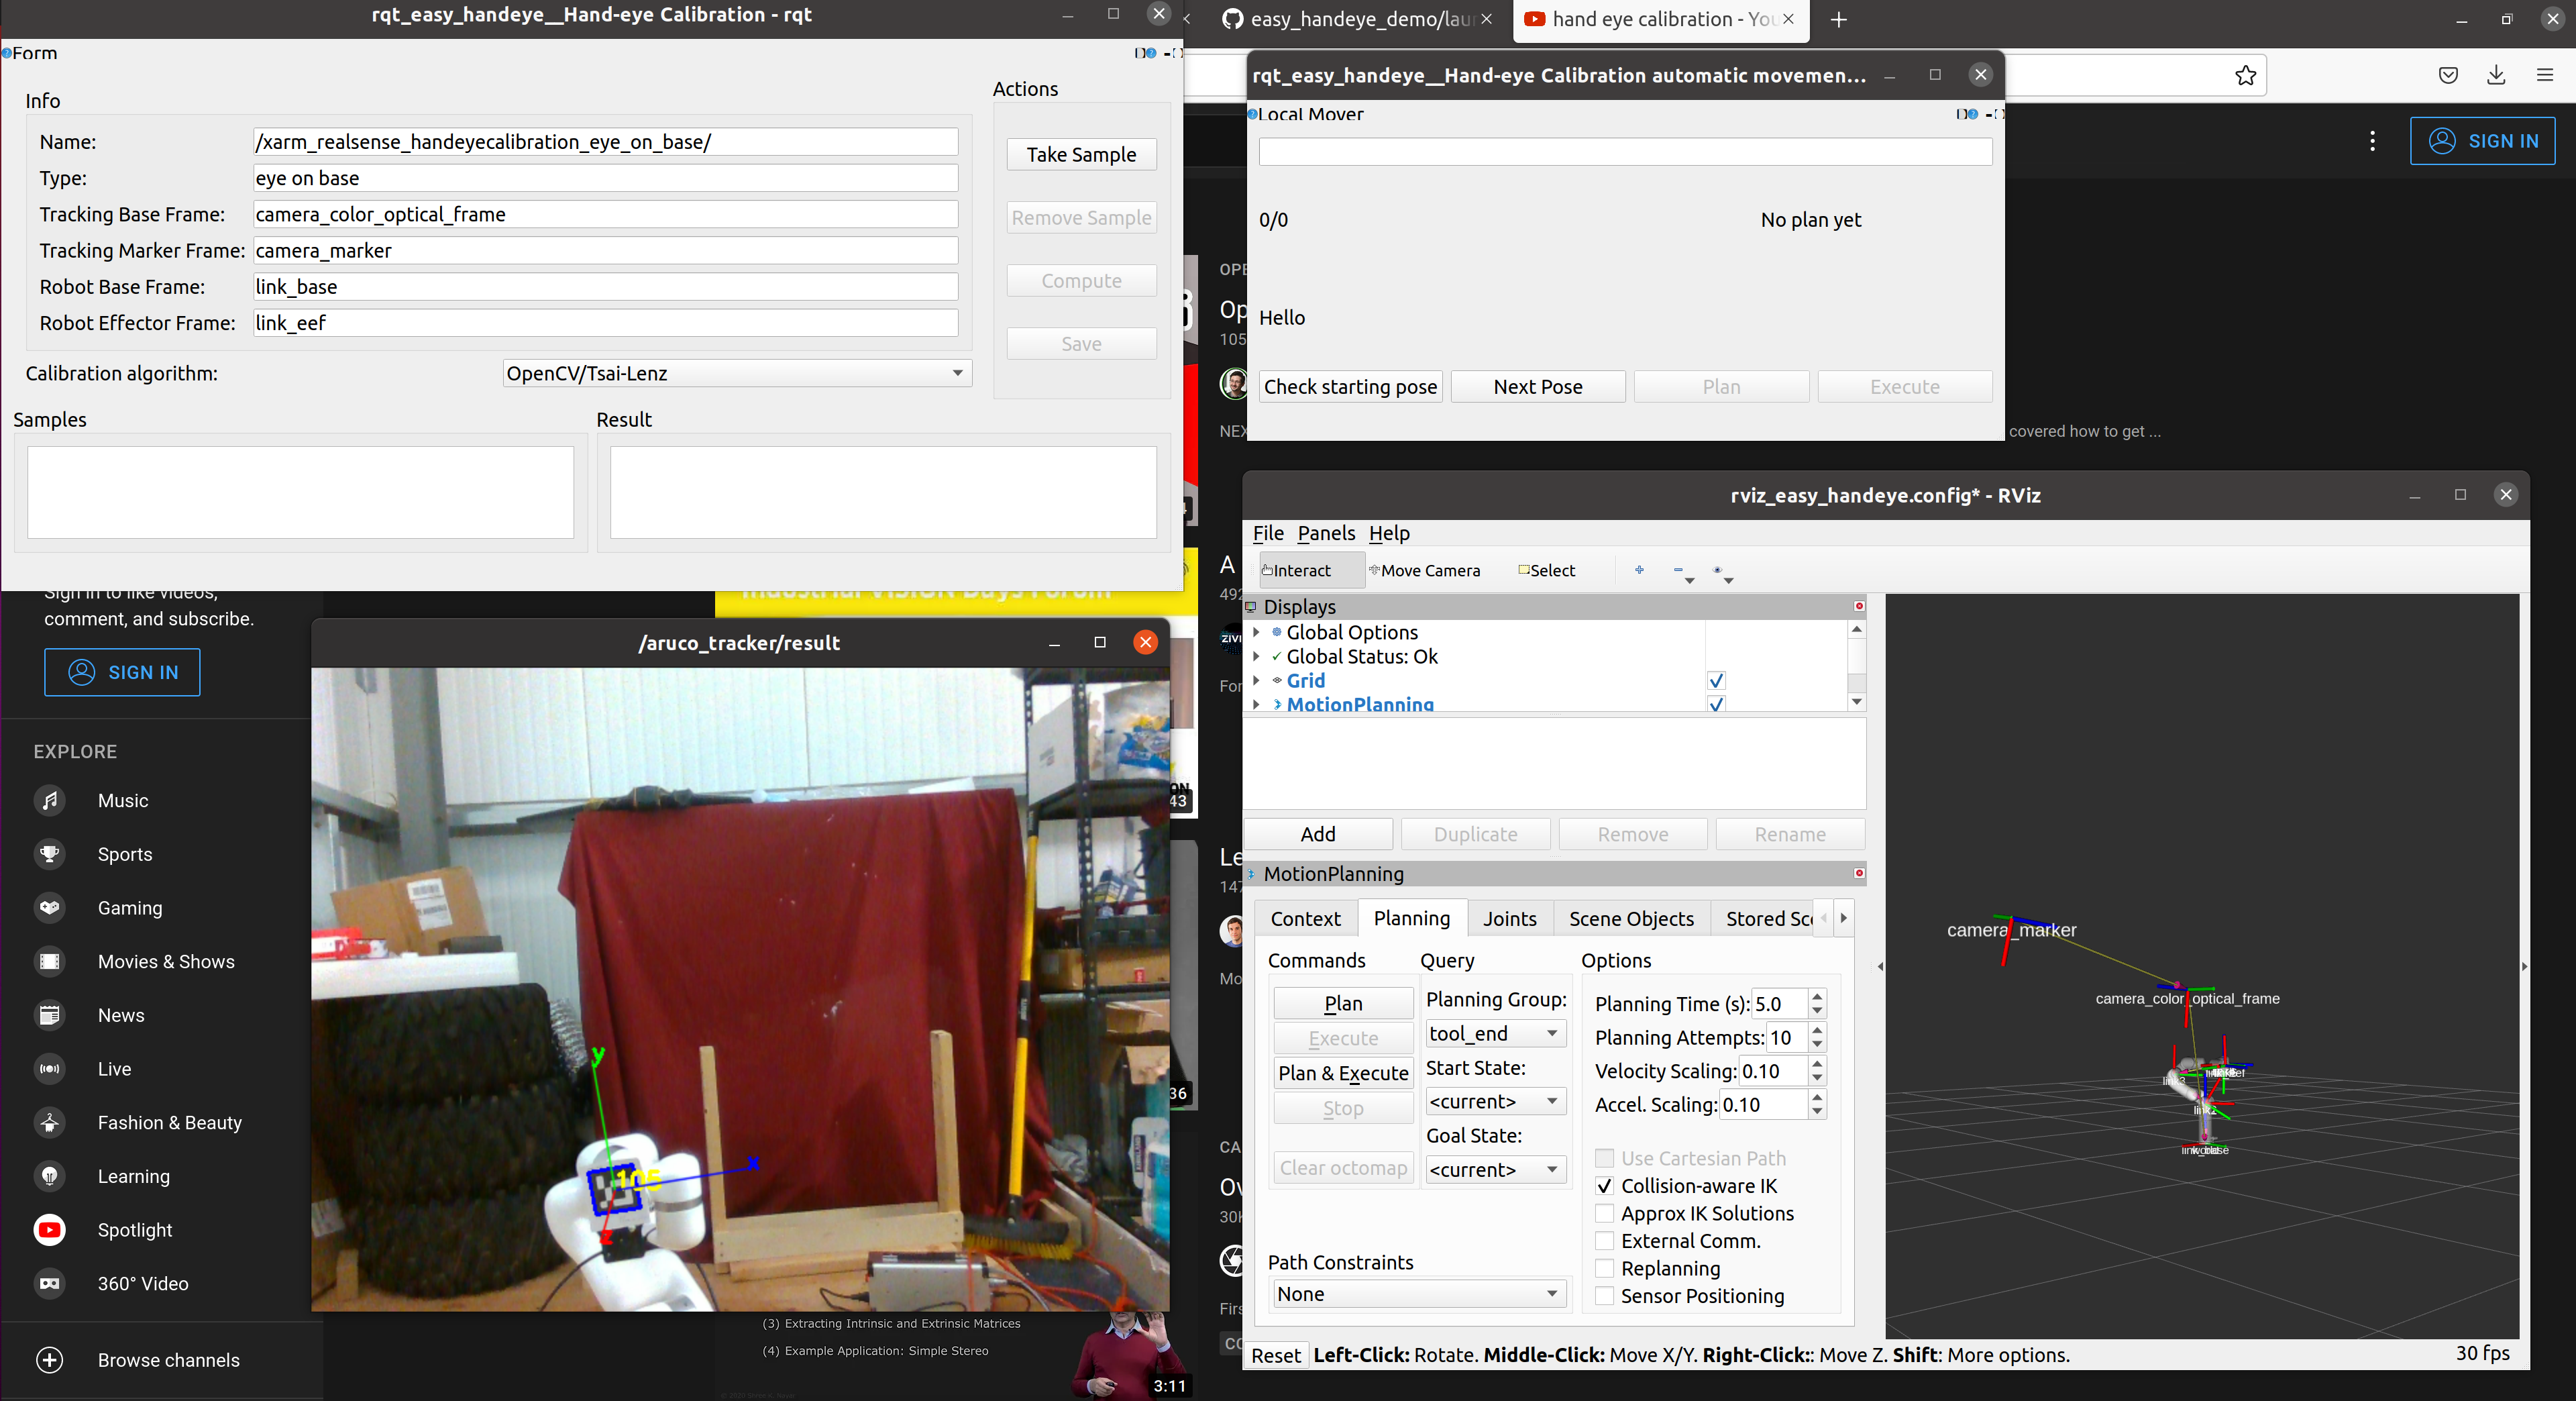Click the plus icon to add an RViz tool
This screenshot has height=1401, width=2576.
point(1639,570)
